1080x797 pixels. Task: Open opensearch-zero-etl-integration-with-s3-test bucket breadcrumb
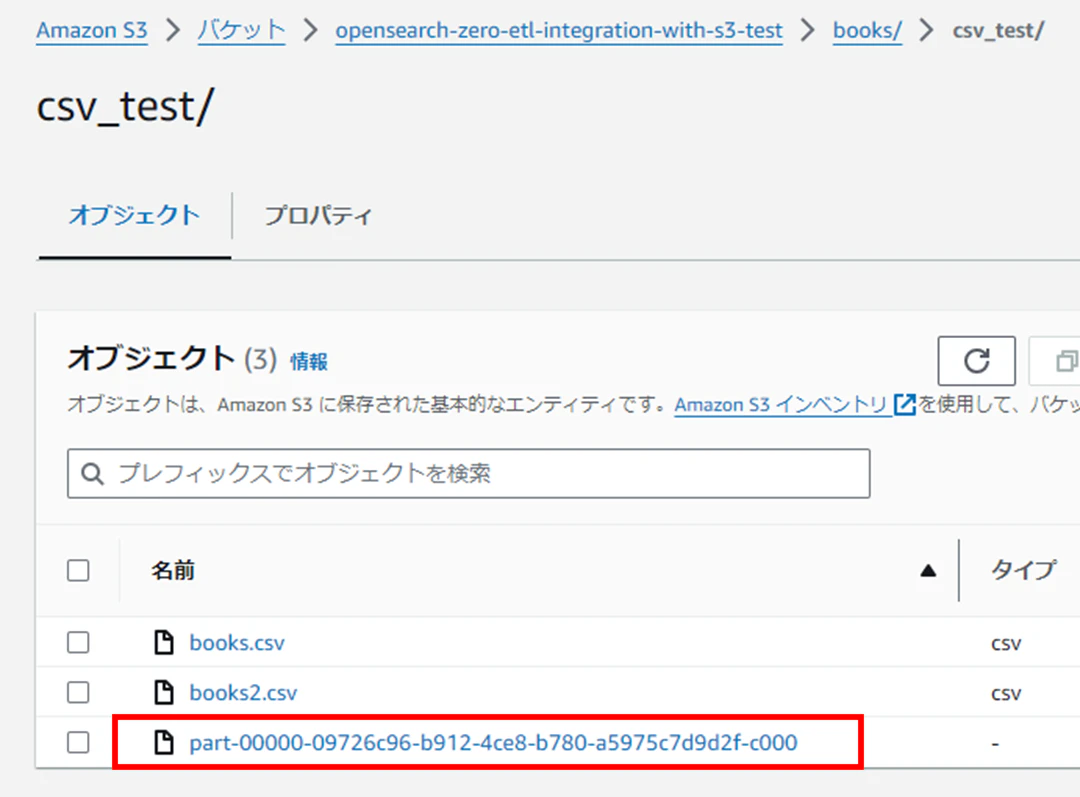559,30
